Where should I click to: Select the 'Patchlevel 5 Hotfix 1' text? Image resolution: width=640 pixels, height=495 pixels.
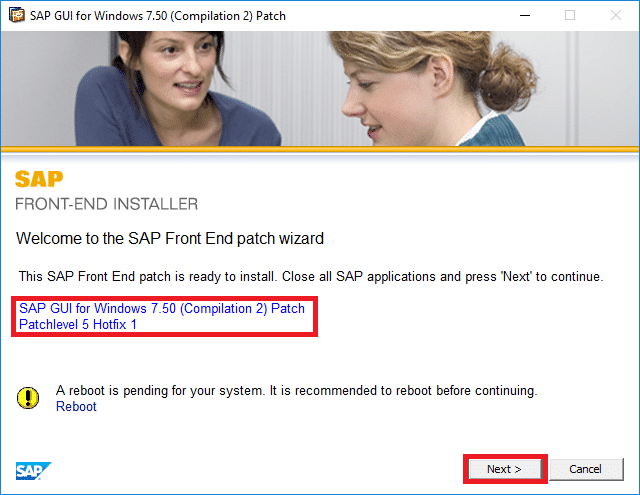point(78,324)
